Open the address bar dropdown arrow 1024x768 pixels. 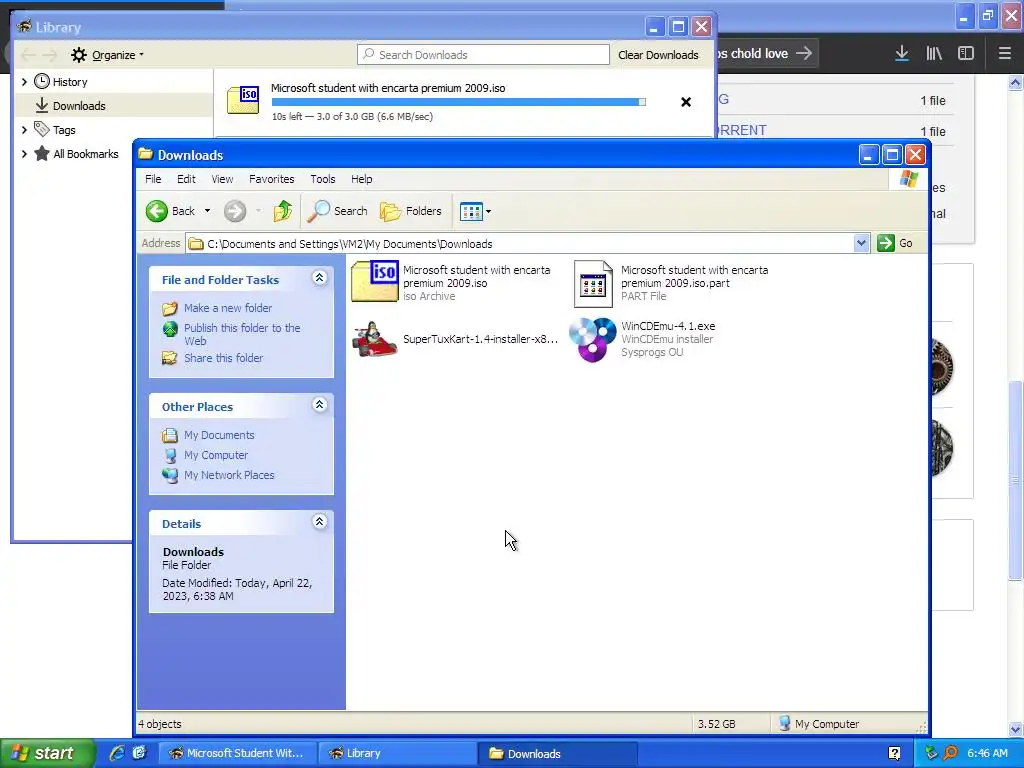(861, 244)
